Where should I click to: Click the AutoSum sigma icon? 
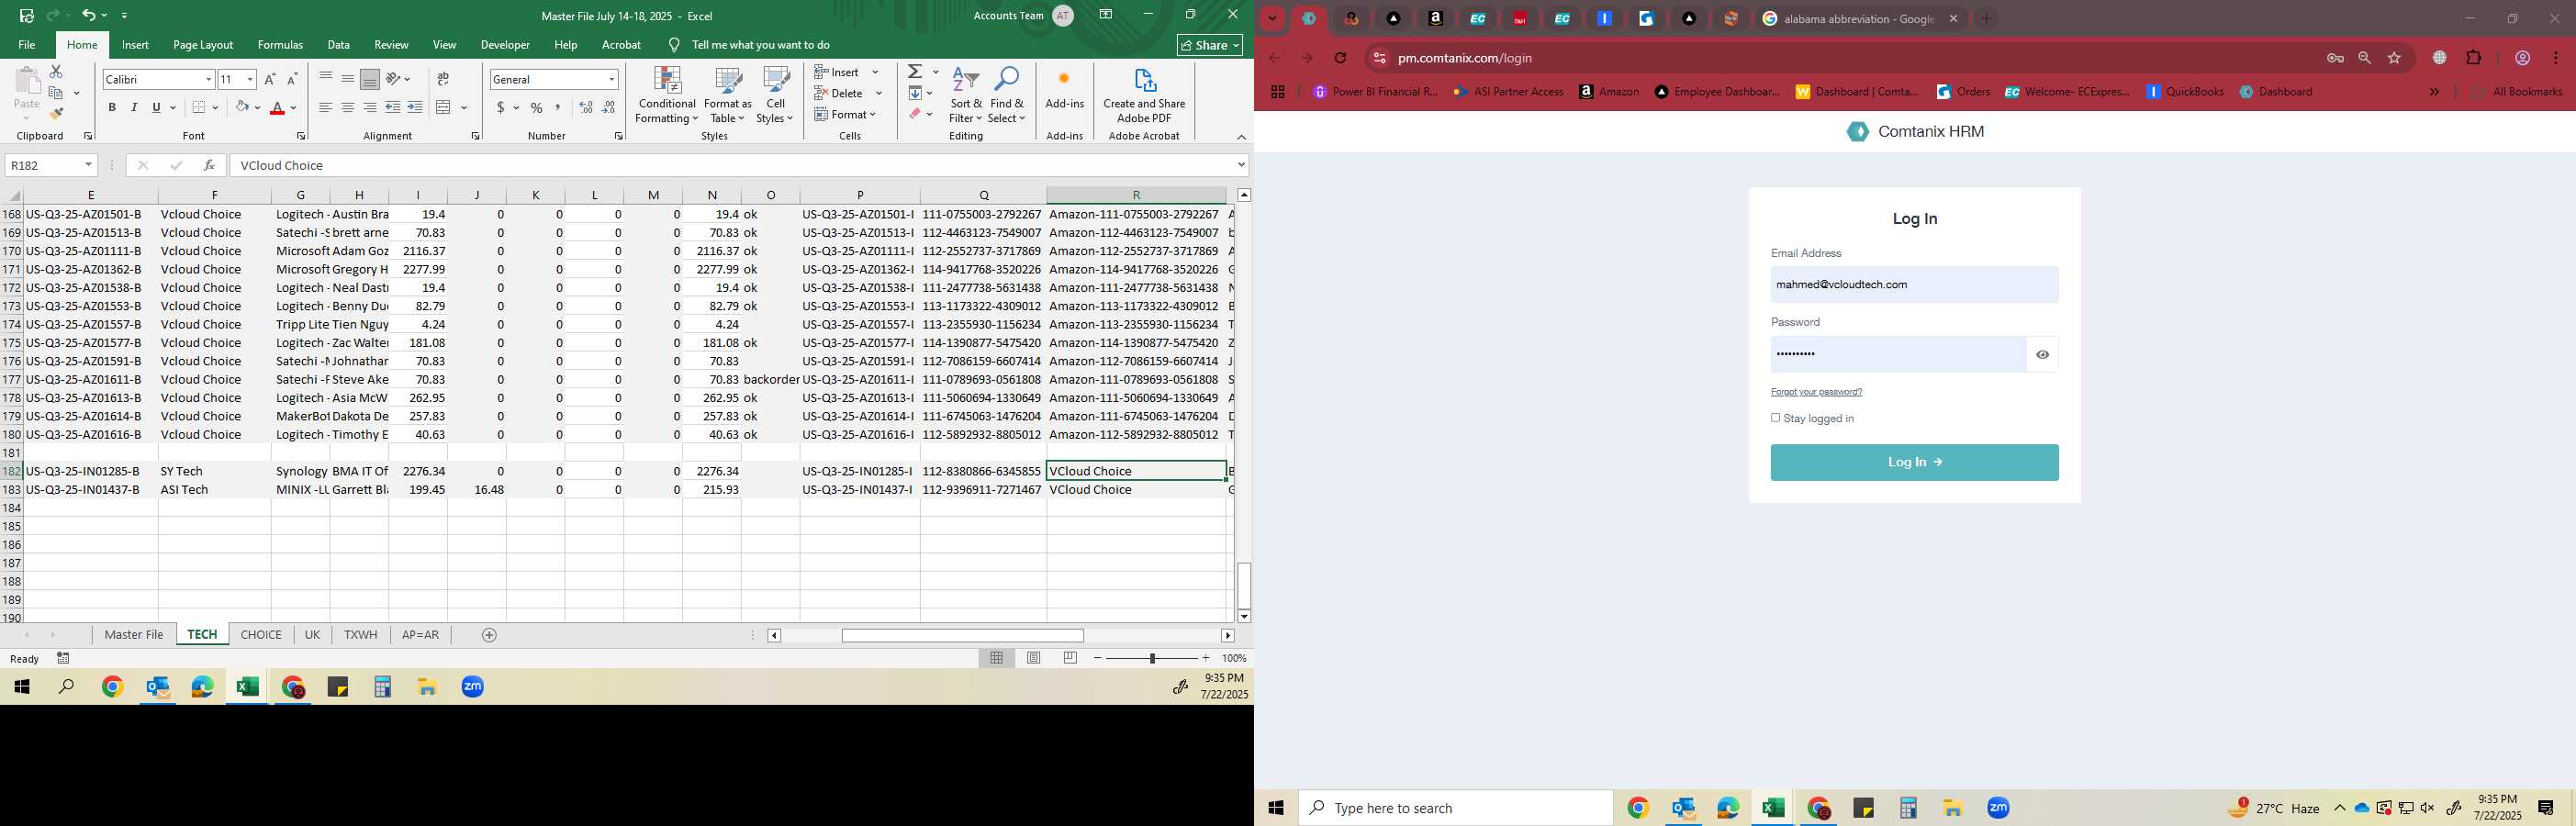pyautogui.click(x=915, y=72)
